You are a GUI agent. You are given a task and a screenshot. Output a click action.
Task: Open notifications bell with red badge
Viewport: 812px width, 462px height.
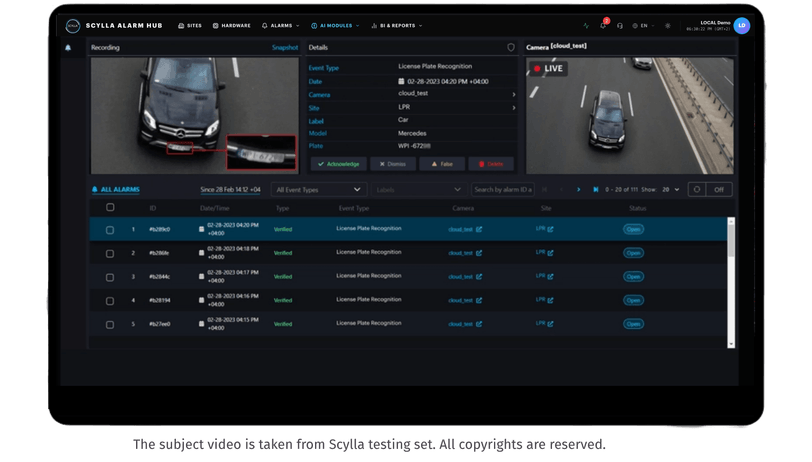(603, 24)
